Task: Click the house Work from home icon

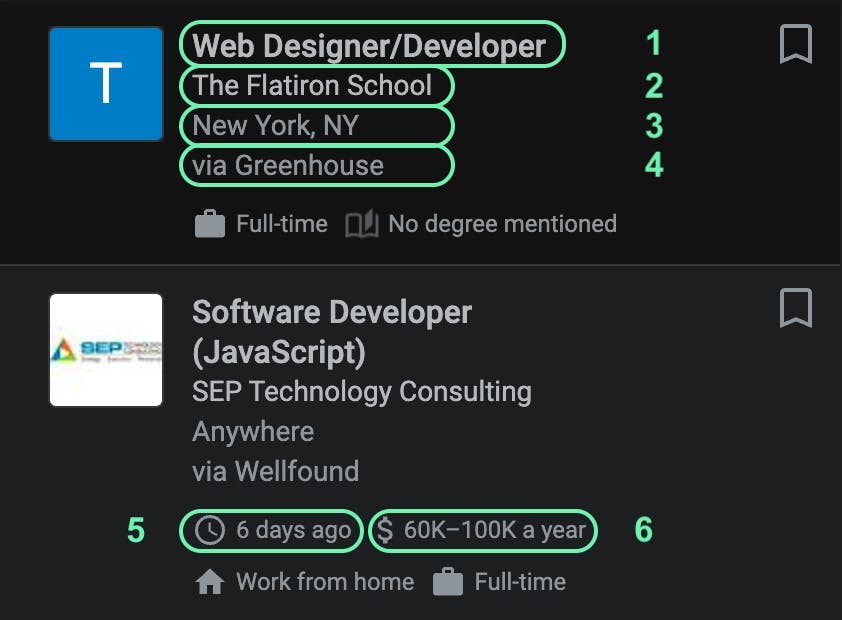Action: (209, 582)
